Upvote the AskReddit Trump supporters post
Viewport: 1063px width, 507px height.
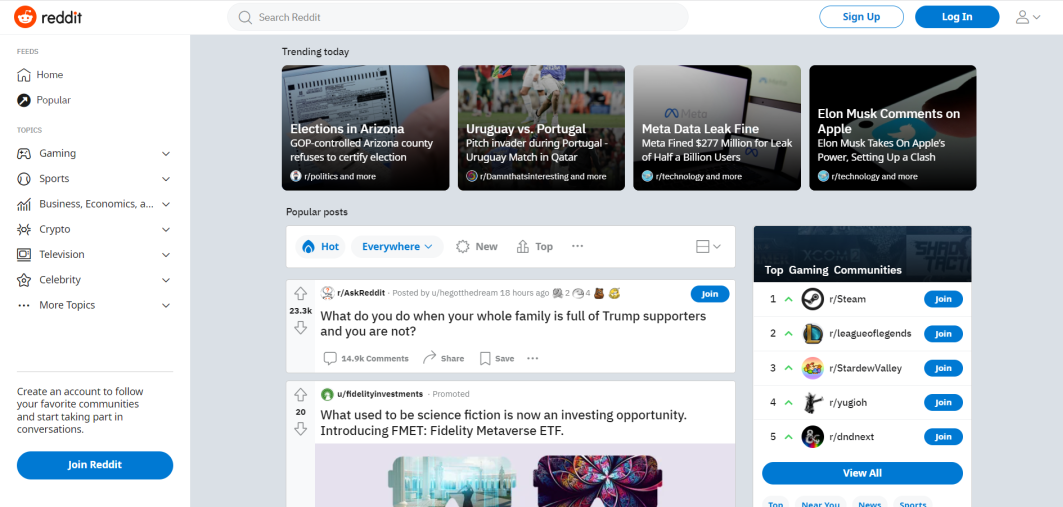click(x=300, y=293)
